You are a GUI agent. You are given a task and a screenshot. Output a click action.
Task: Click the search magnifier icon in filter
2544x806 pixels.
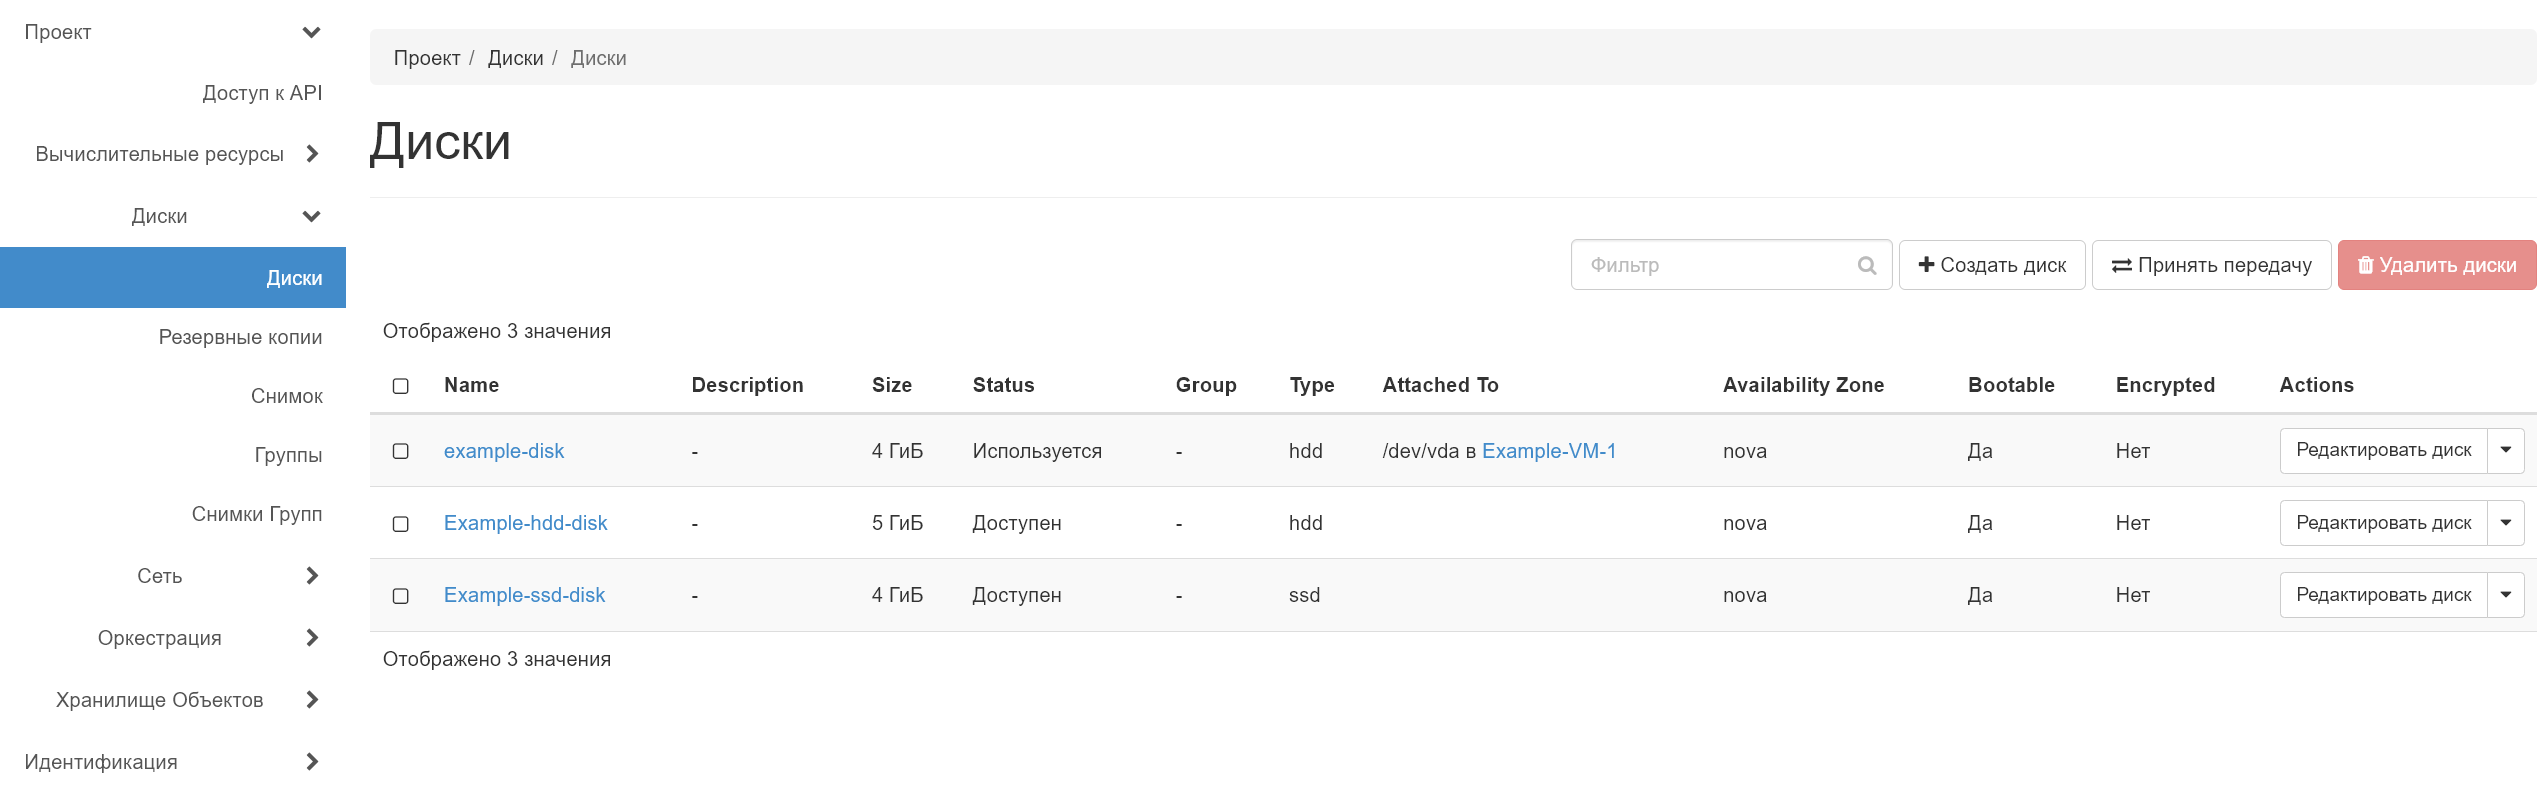tap(1866, 265)
